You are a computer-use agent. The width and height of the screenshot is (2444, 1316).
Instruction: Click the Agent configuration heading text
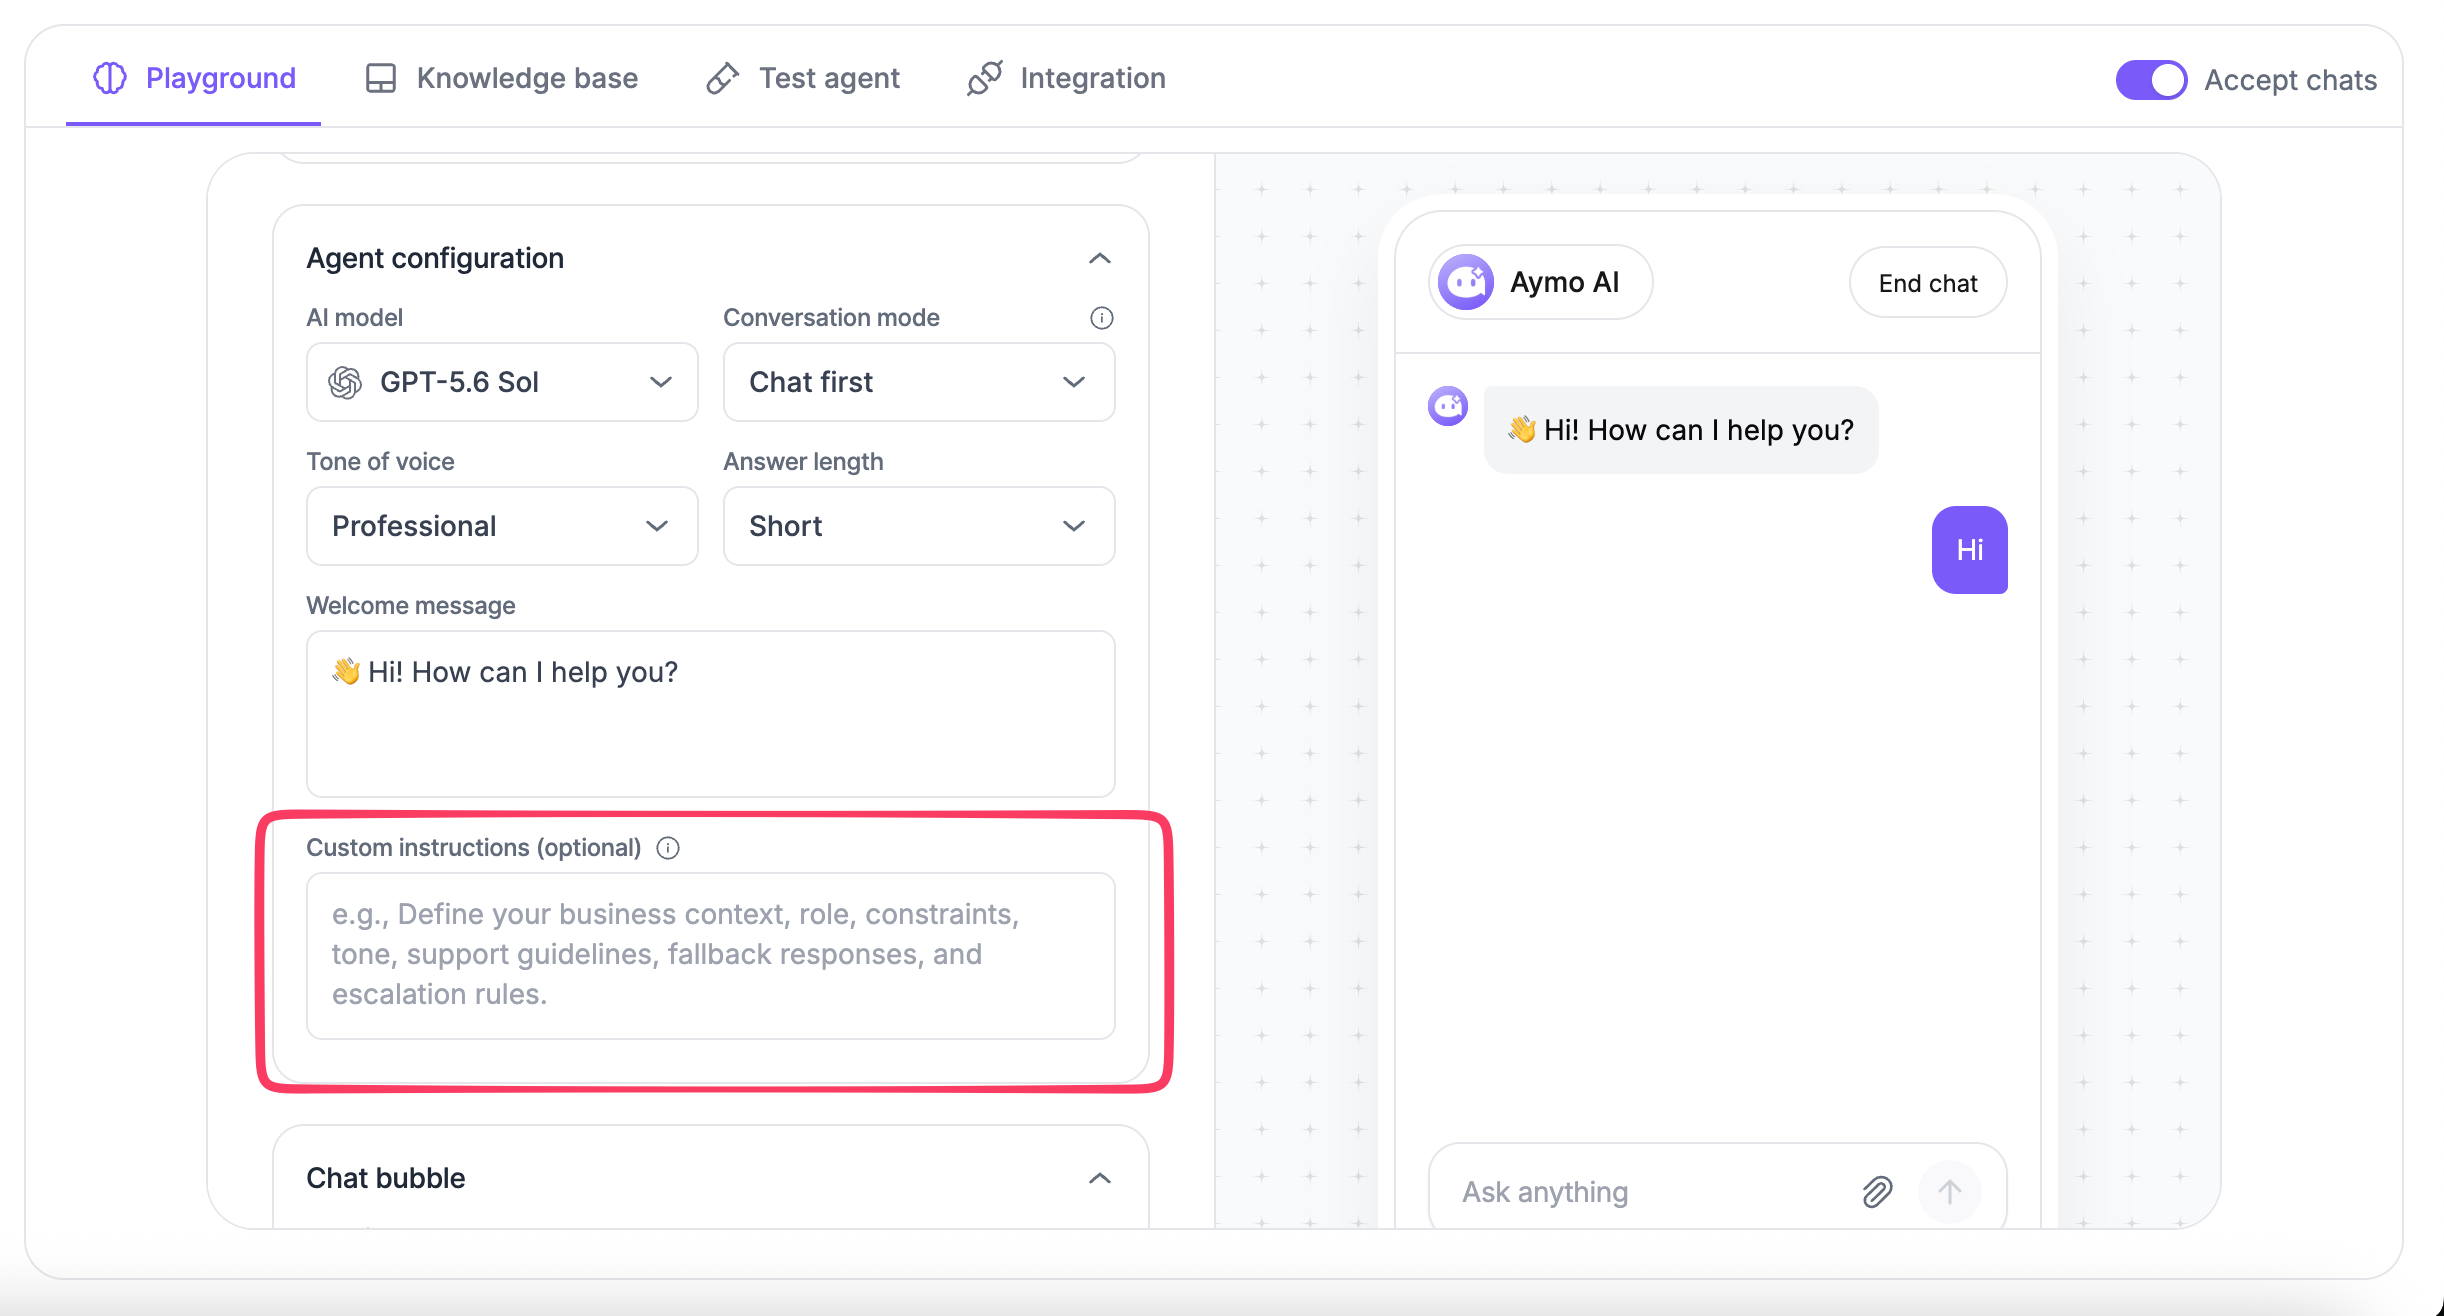pos(435,258)
